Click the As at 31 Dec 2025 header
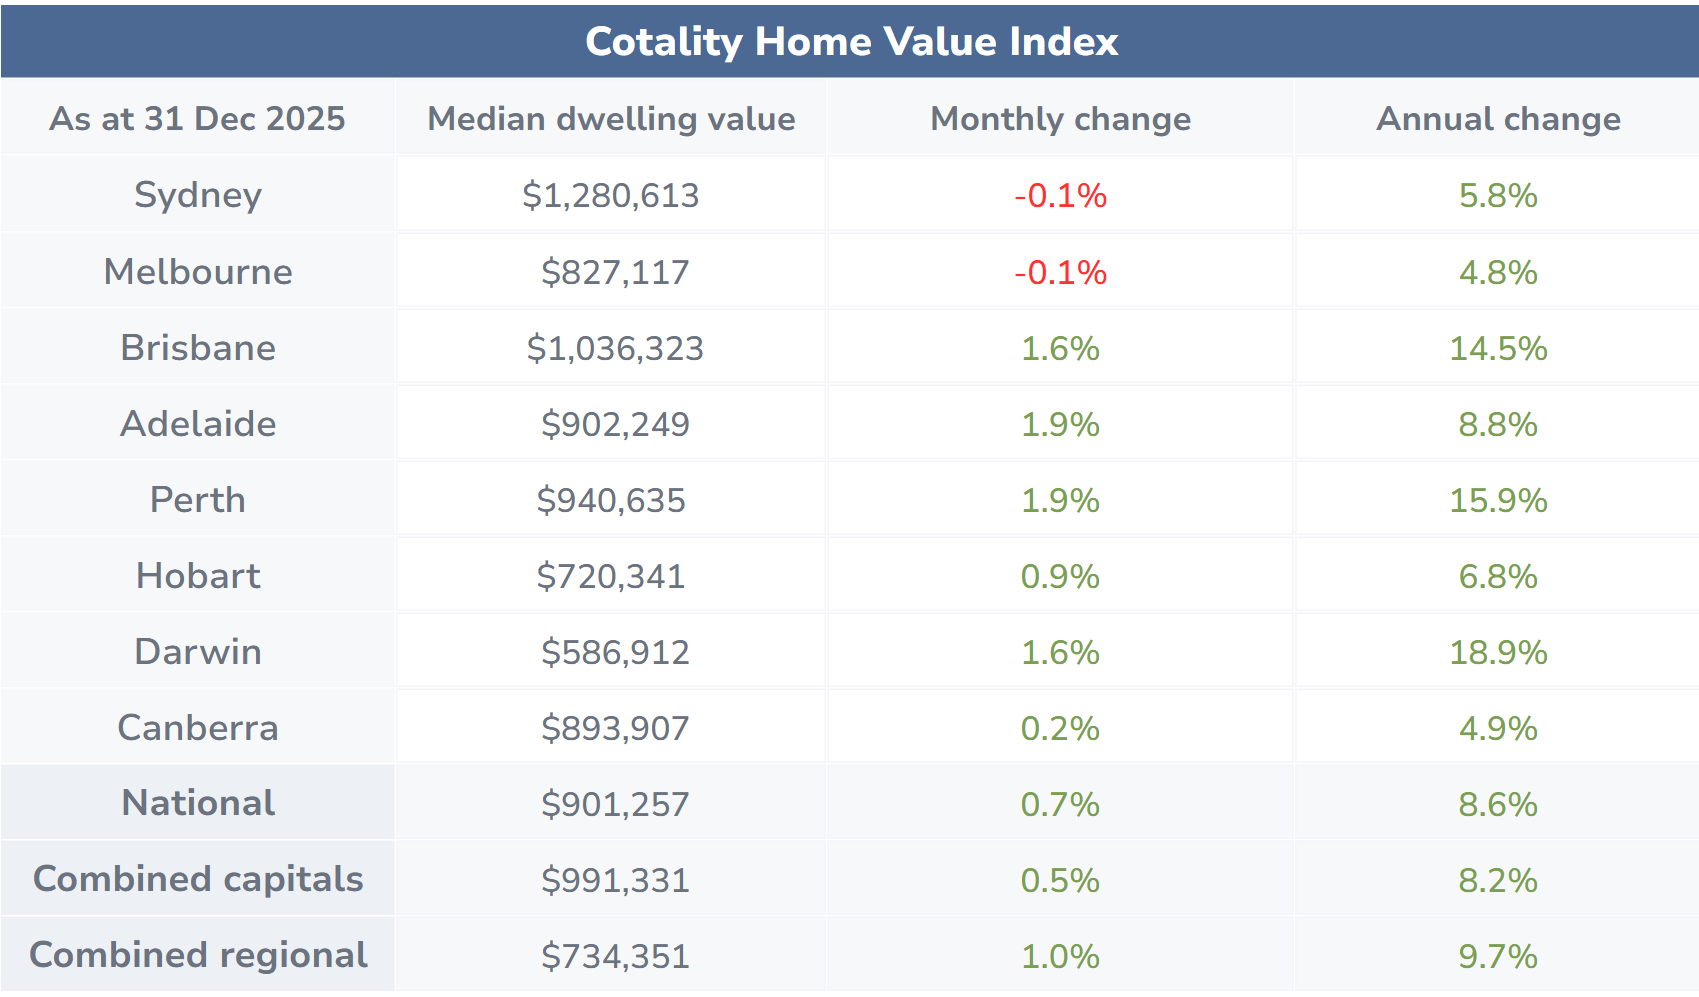 coord(198,119)
